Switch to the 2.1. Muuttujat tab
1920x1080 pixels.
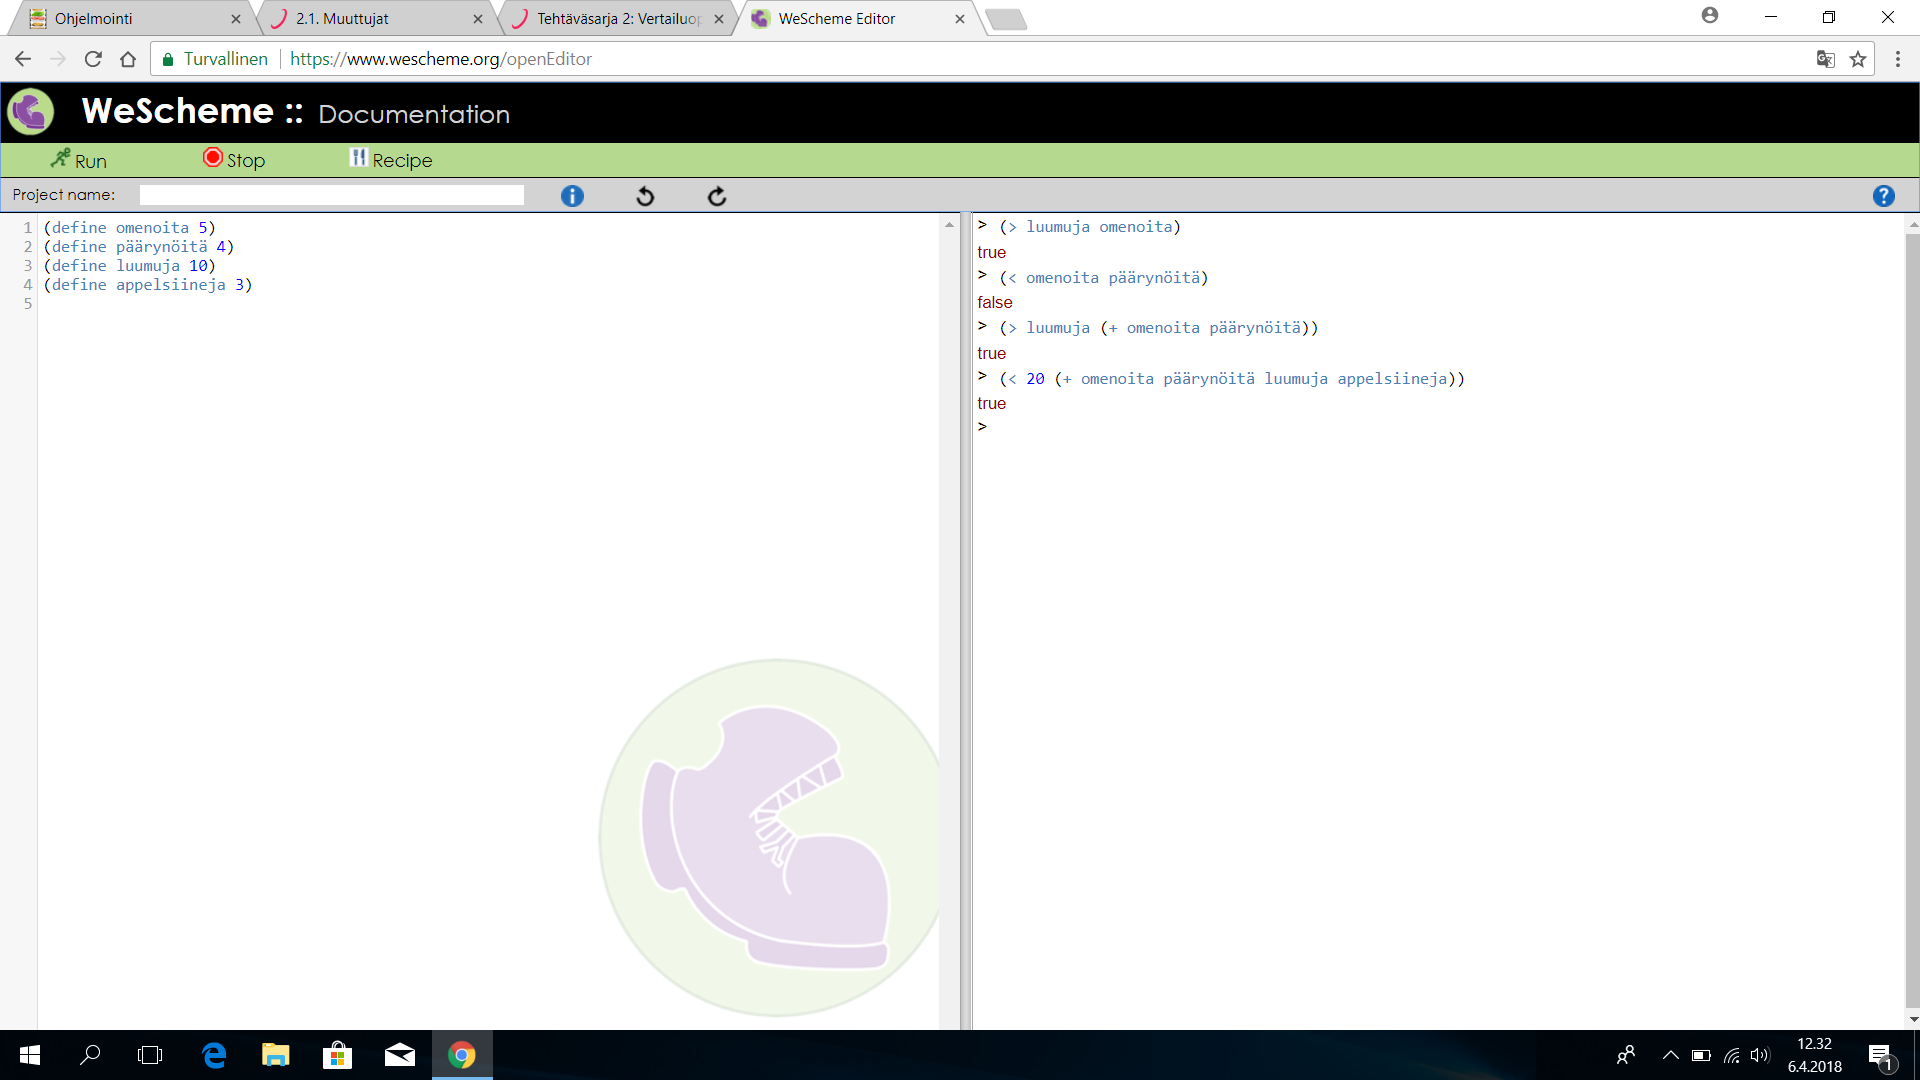point(342,18)
